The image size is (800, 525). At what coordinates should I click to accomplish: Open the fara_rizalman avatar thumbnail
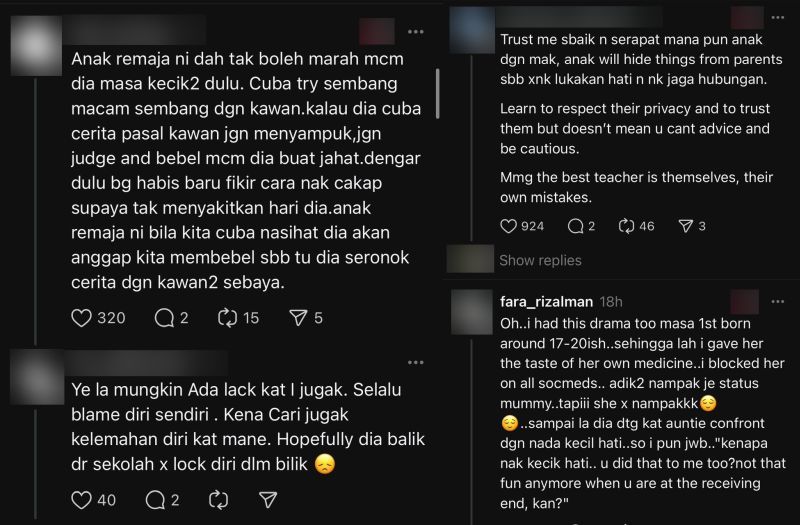tap(472, 311)
